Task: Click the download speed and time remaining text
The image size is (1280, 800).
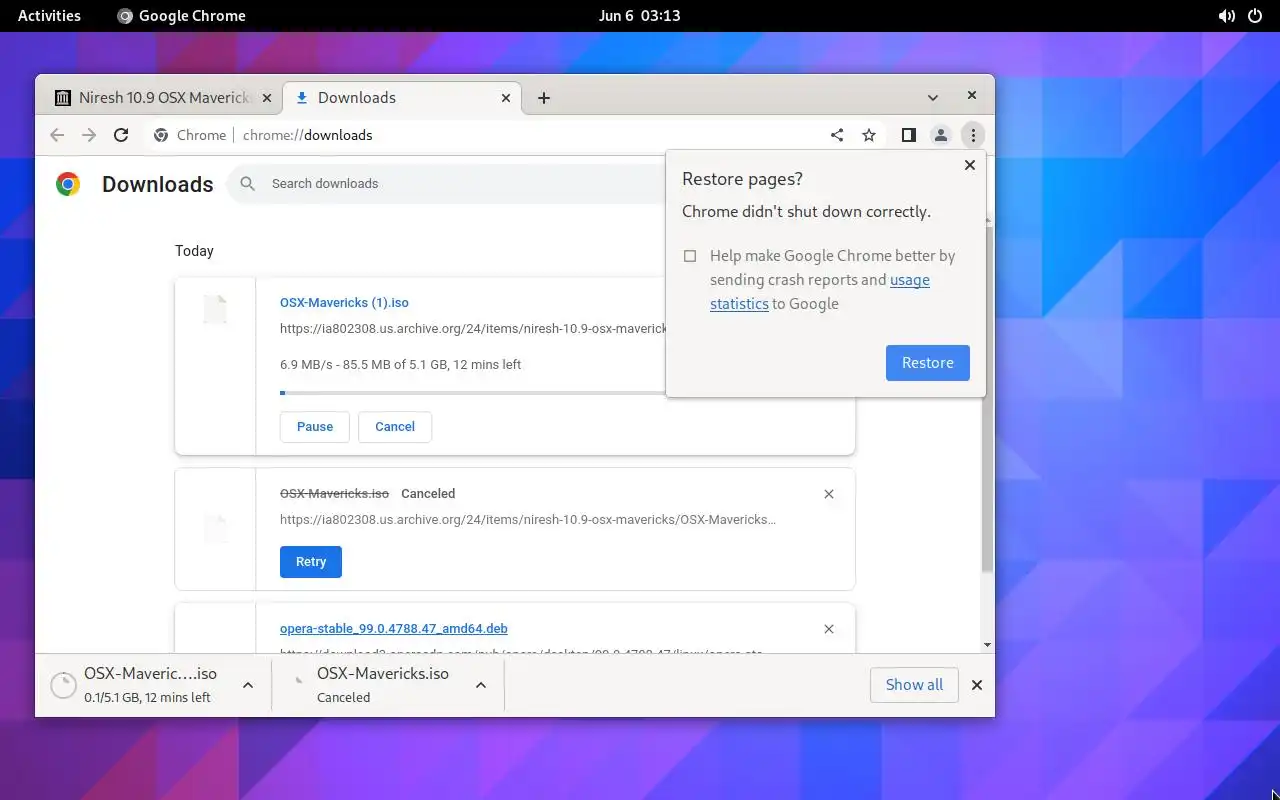Action: pyautogui.click(x=400, y=365)
